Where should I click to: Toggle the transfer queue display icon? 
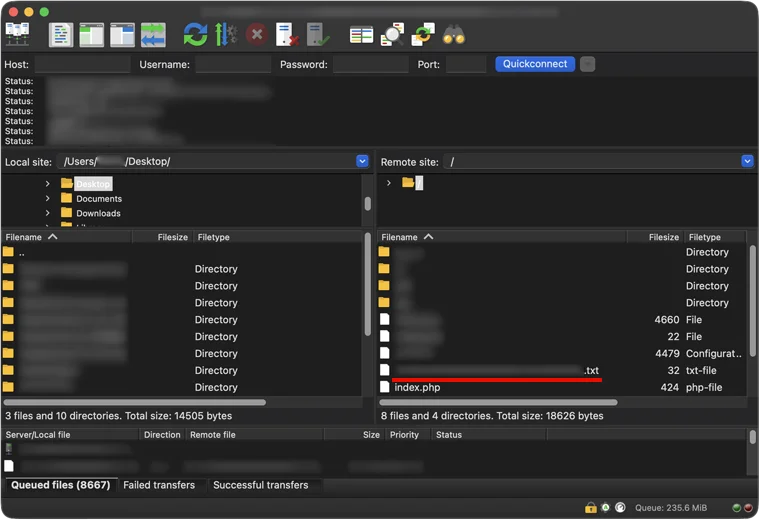tap(153, 35)
